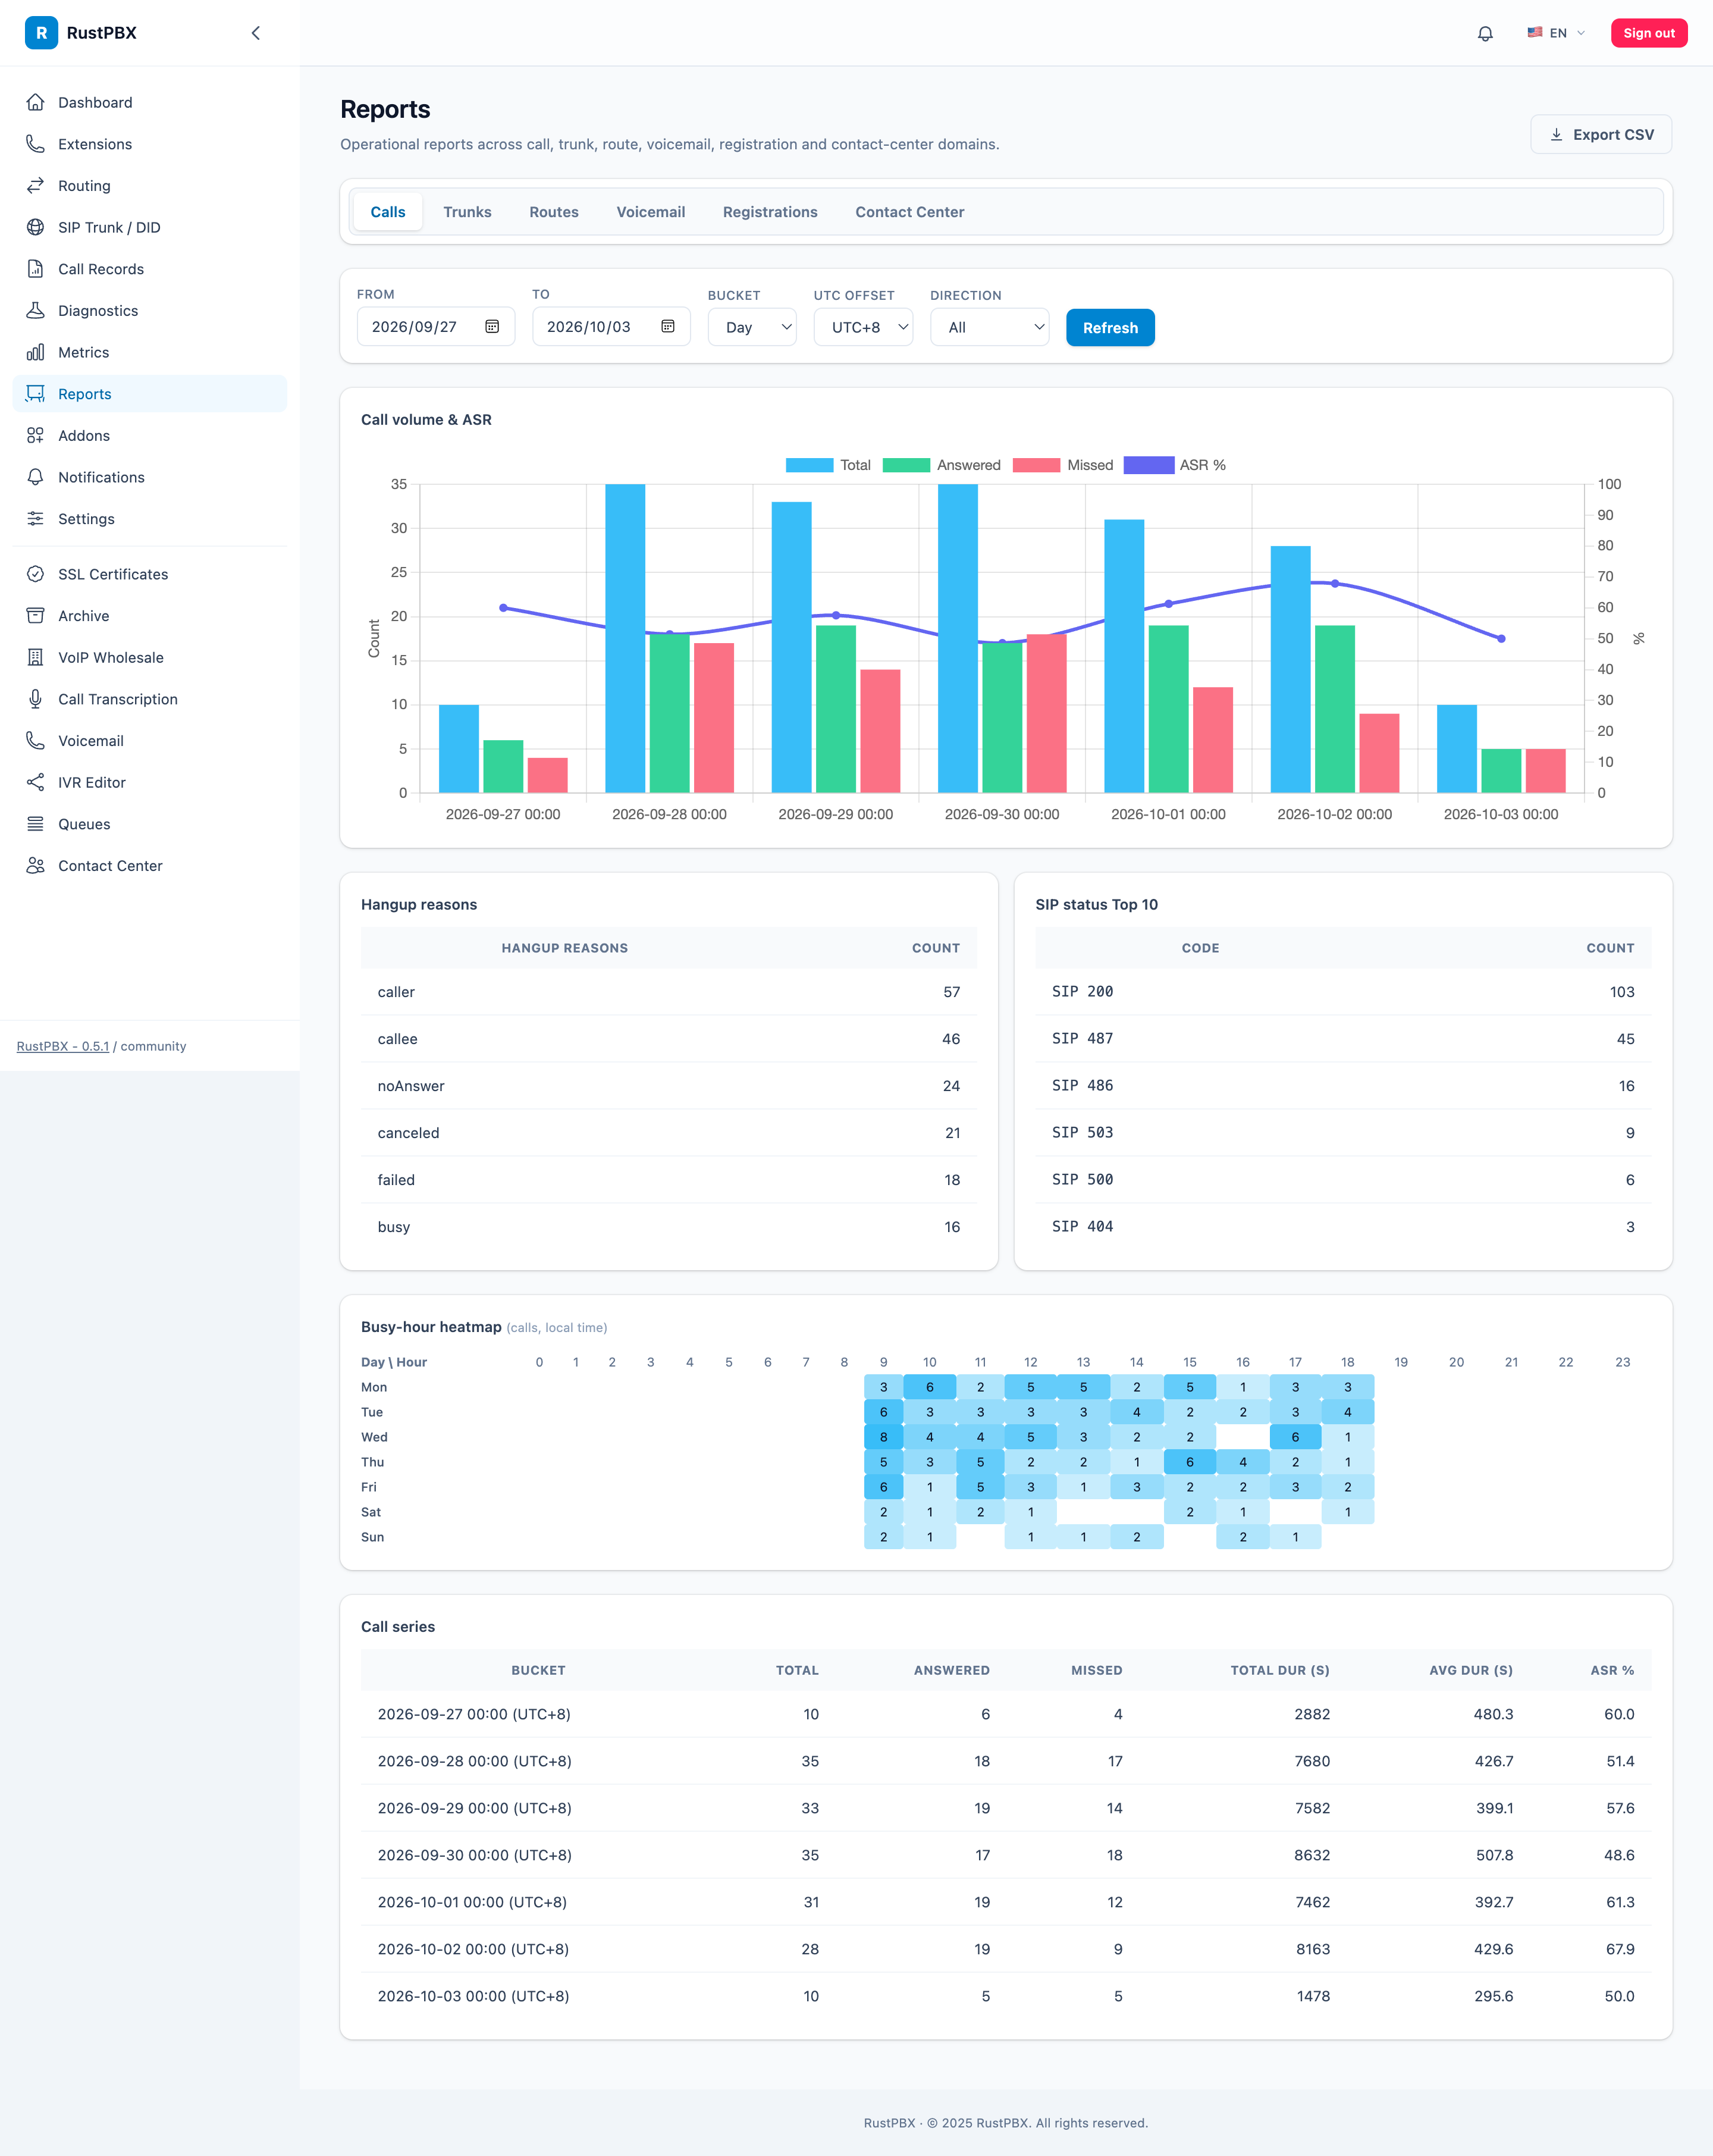This screenshot has height=2156, width=1713.
Task: Click the SIP 487 status row
Action: pyautogui.click(x=1343, y=1039)
